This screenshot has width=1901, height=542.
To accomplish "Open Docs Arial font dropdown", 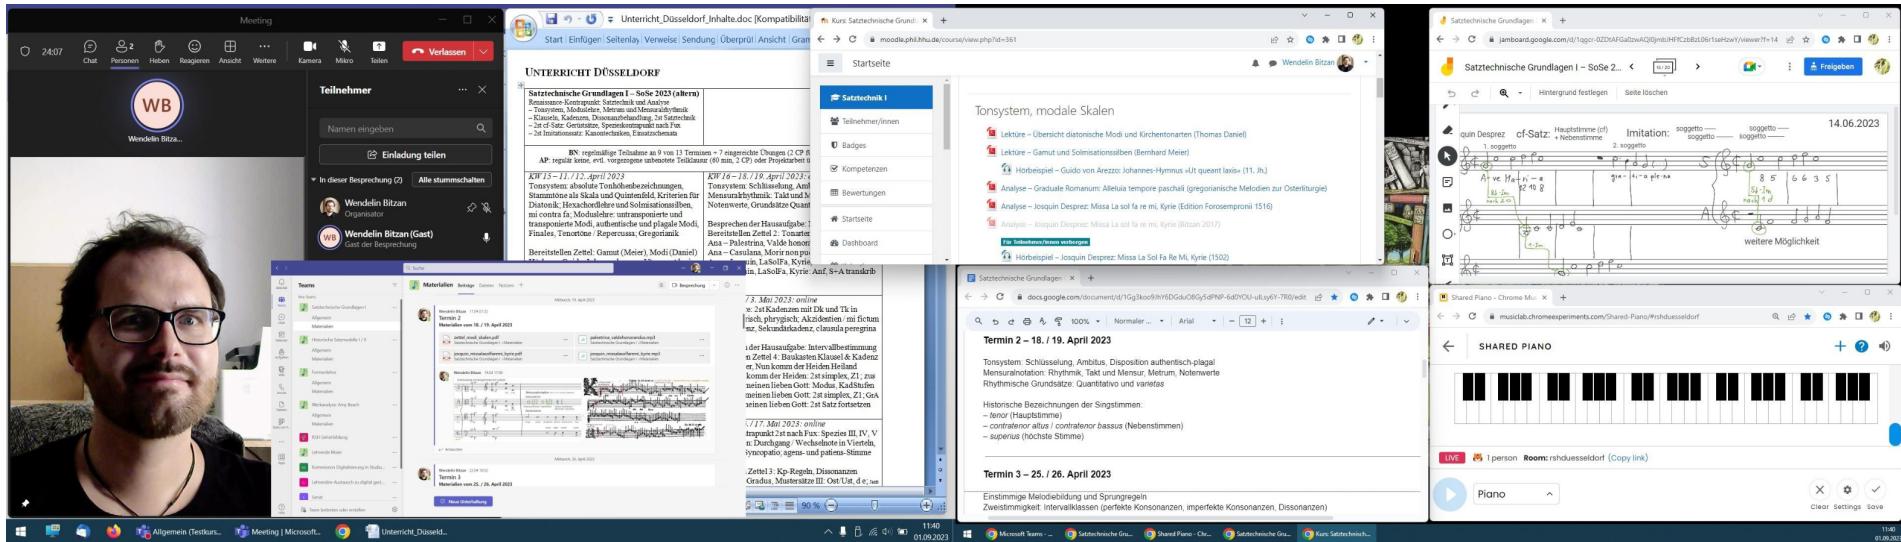I will click(1197, 321).
